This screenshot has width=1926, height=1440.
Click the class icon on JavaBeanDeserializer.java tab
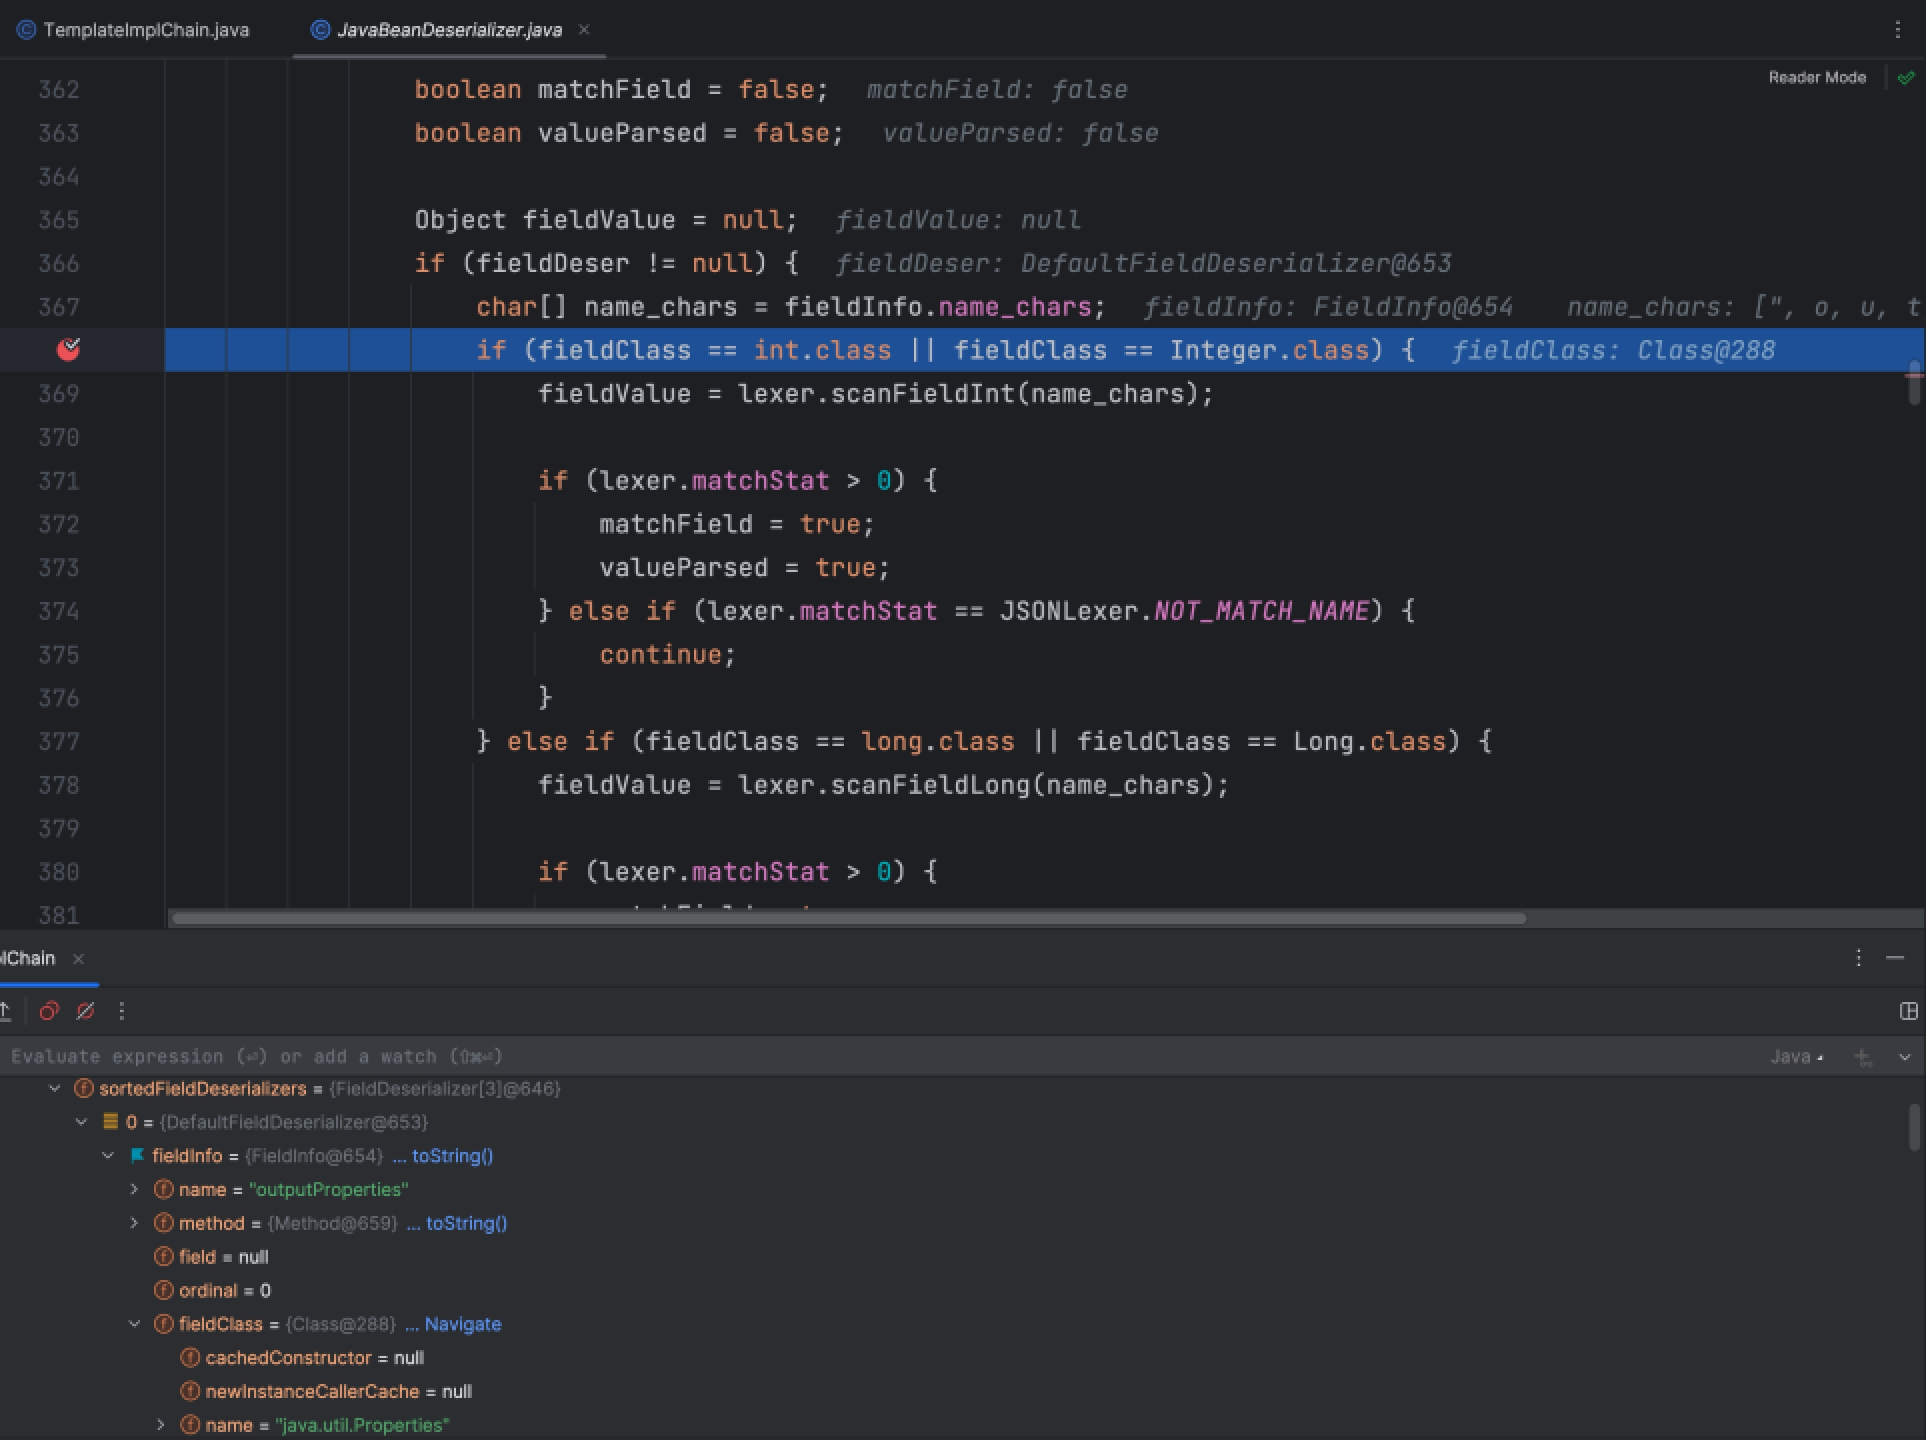[x=320, y=30]
